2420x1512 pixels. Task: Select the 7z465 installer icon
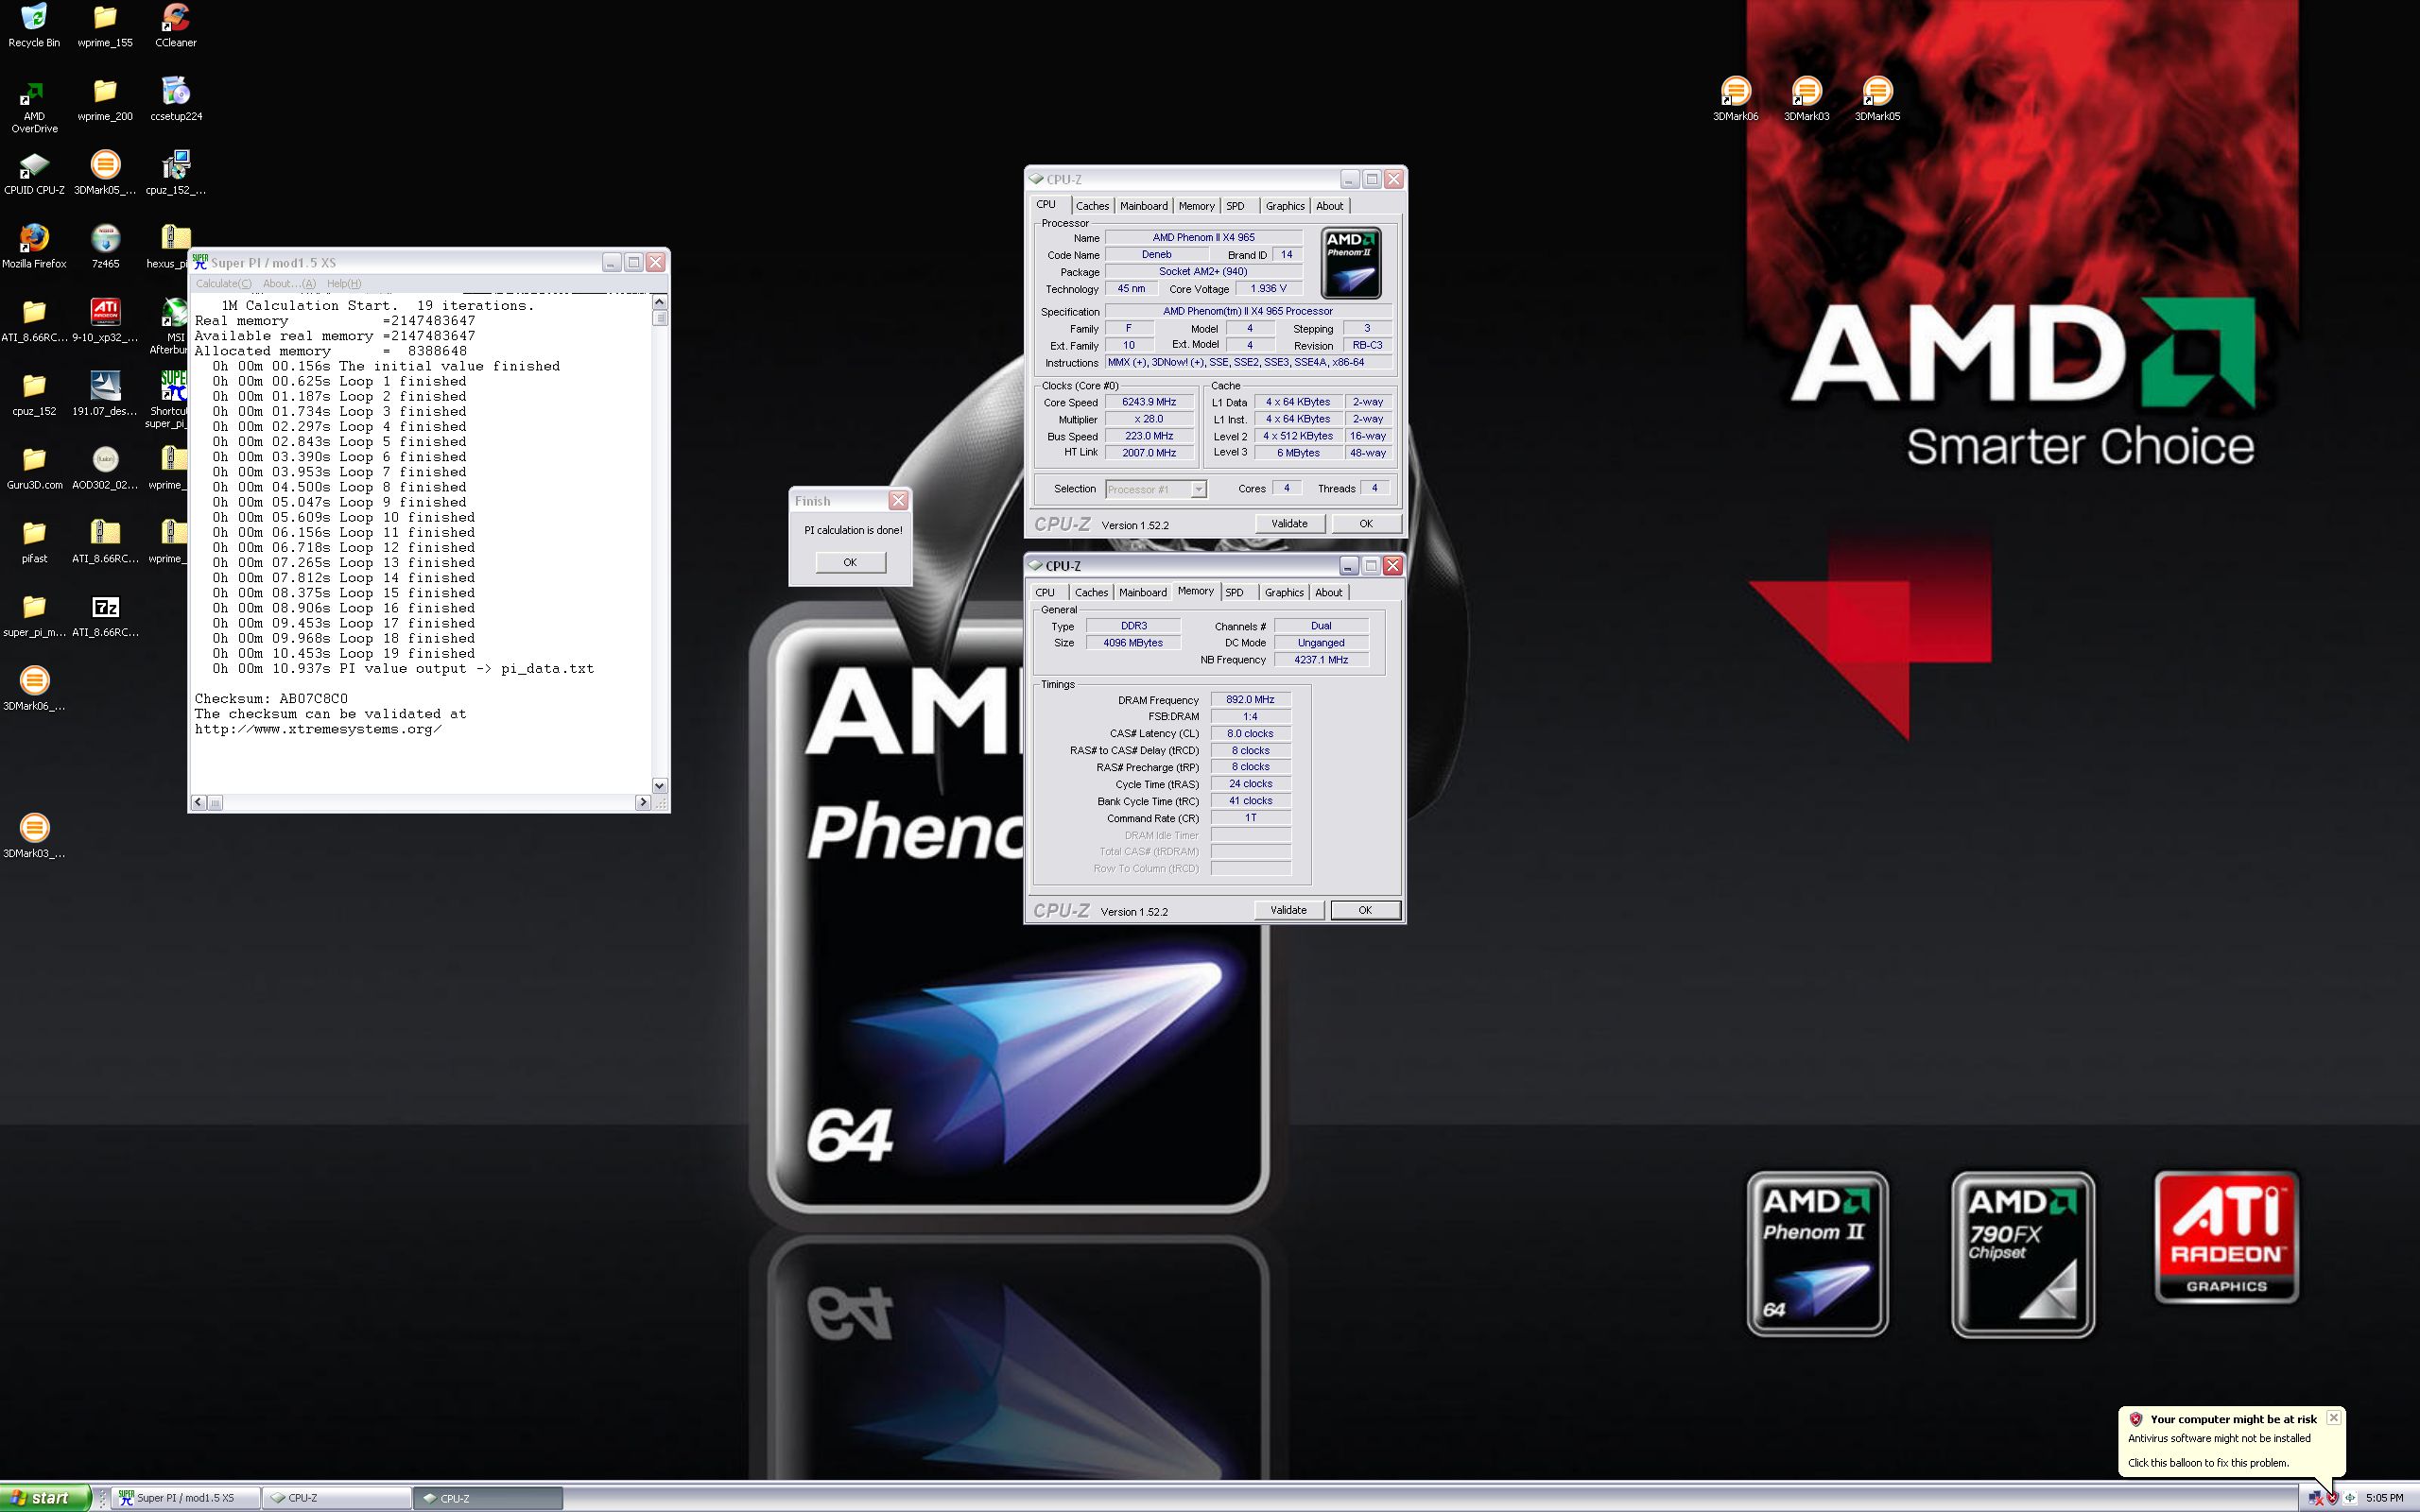pyautogui.click(x=105, y=247)
